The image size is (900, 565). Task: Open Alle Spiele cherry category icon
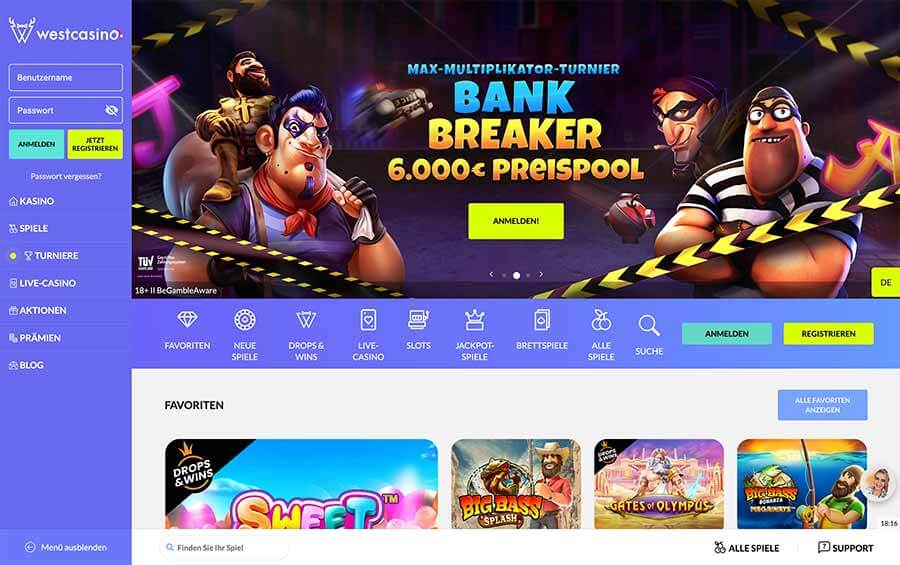point(601,320)
